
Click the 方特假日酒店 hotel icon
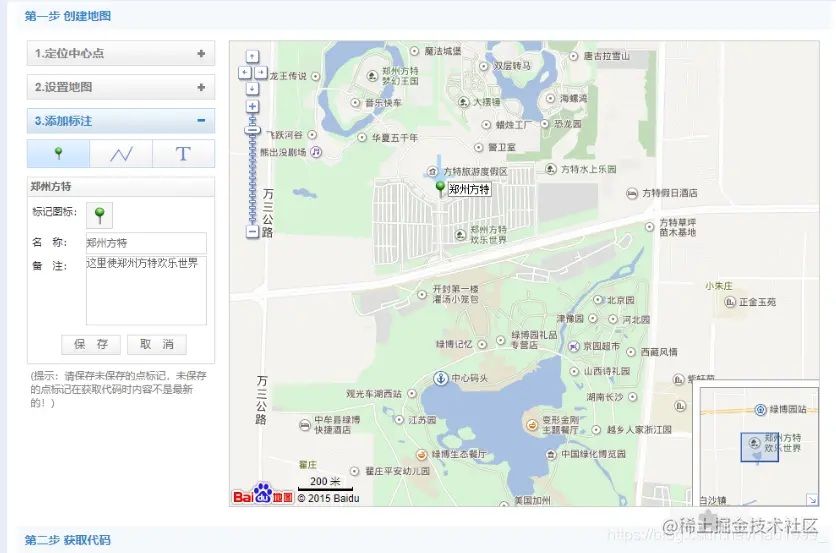(x=632, y=193)
